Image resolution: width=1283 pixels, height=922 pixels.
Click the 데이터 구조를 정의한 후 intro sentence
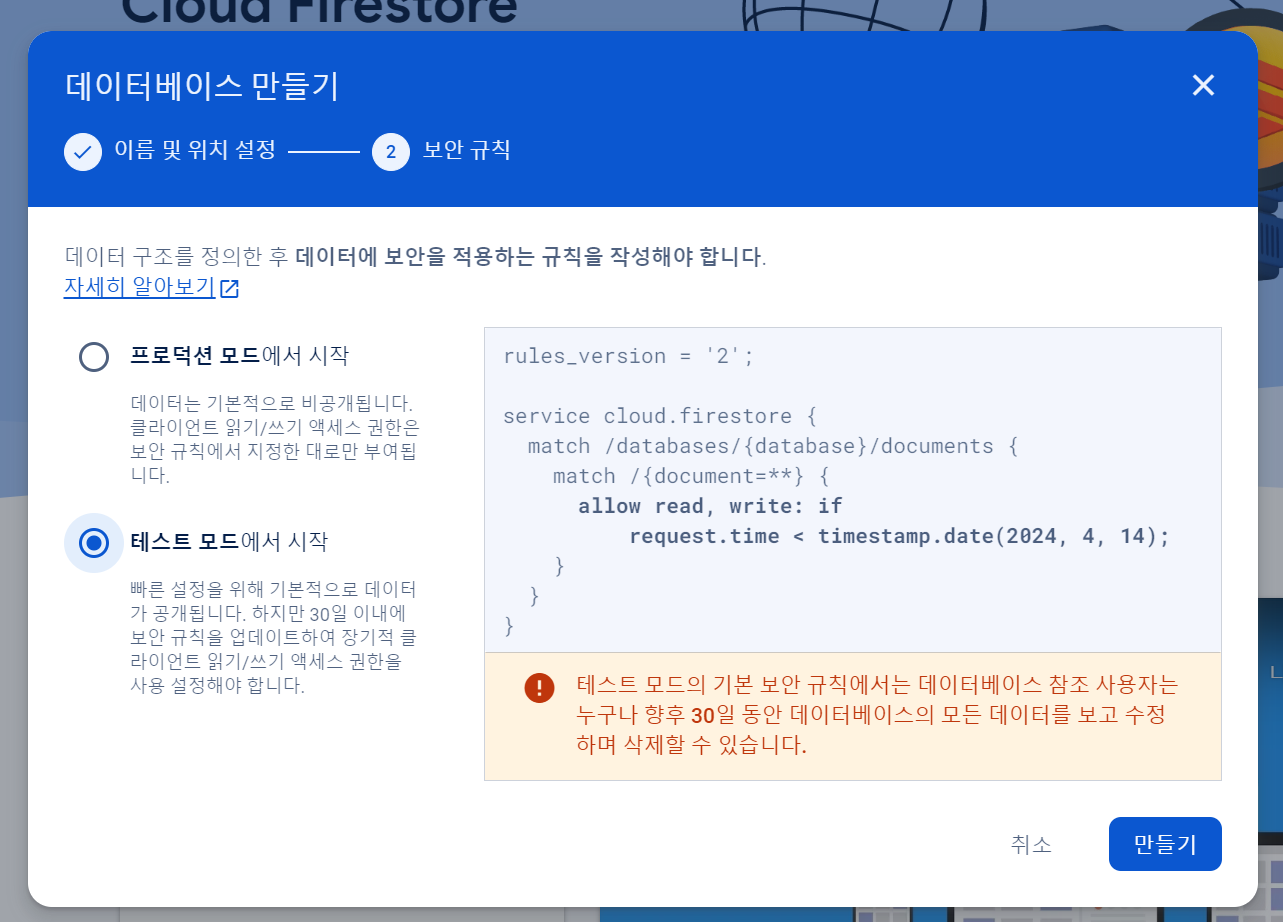click(415, 256)
